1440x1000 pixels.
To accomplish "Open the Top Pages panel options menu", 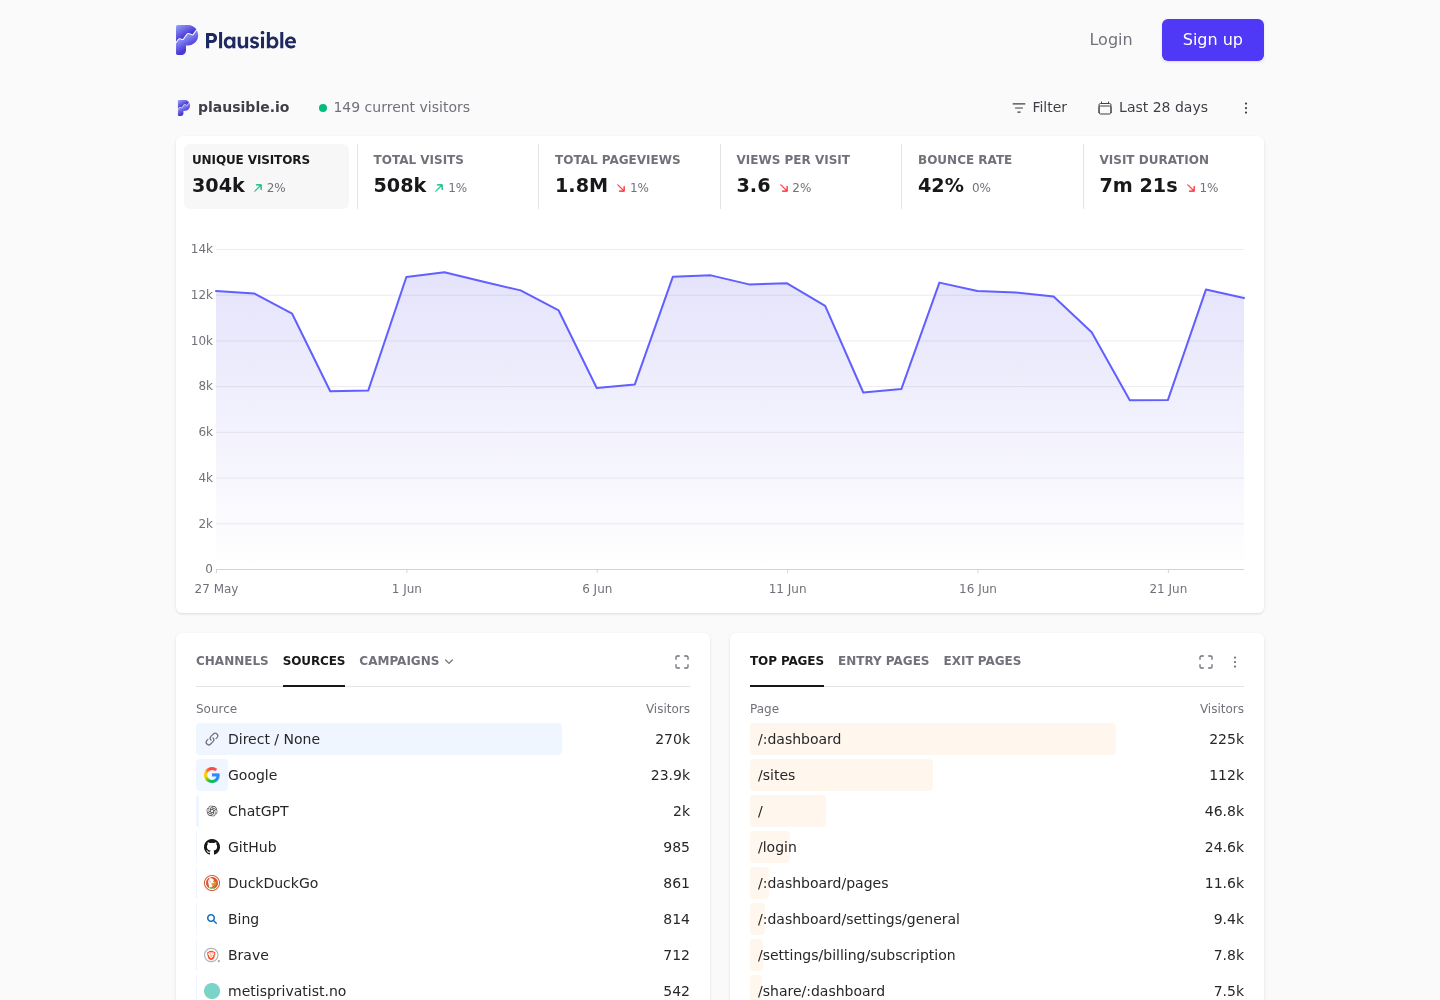I will (1235, 662).
